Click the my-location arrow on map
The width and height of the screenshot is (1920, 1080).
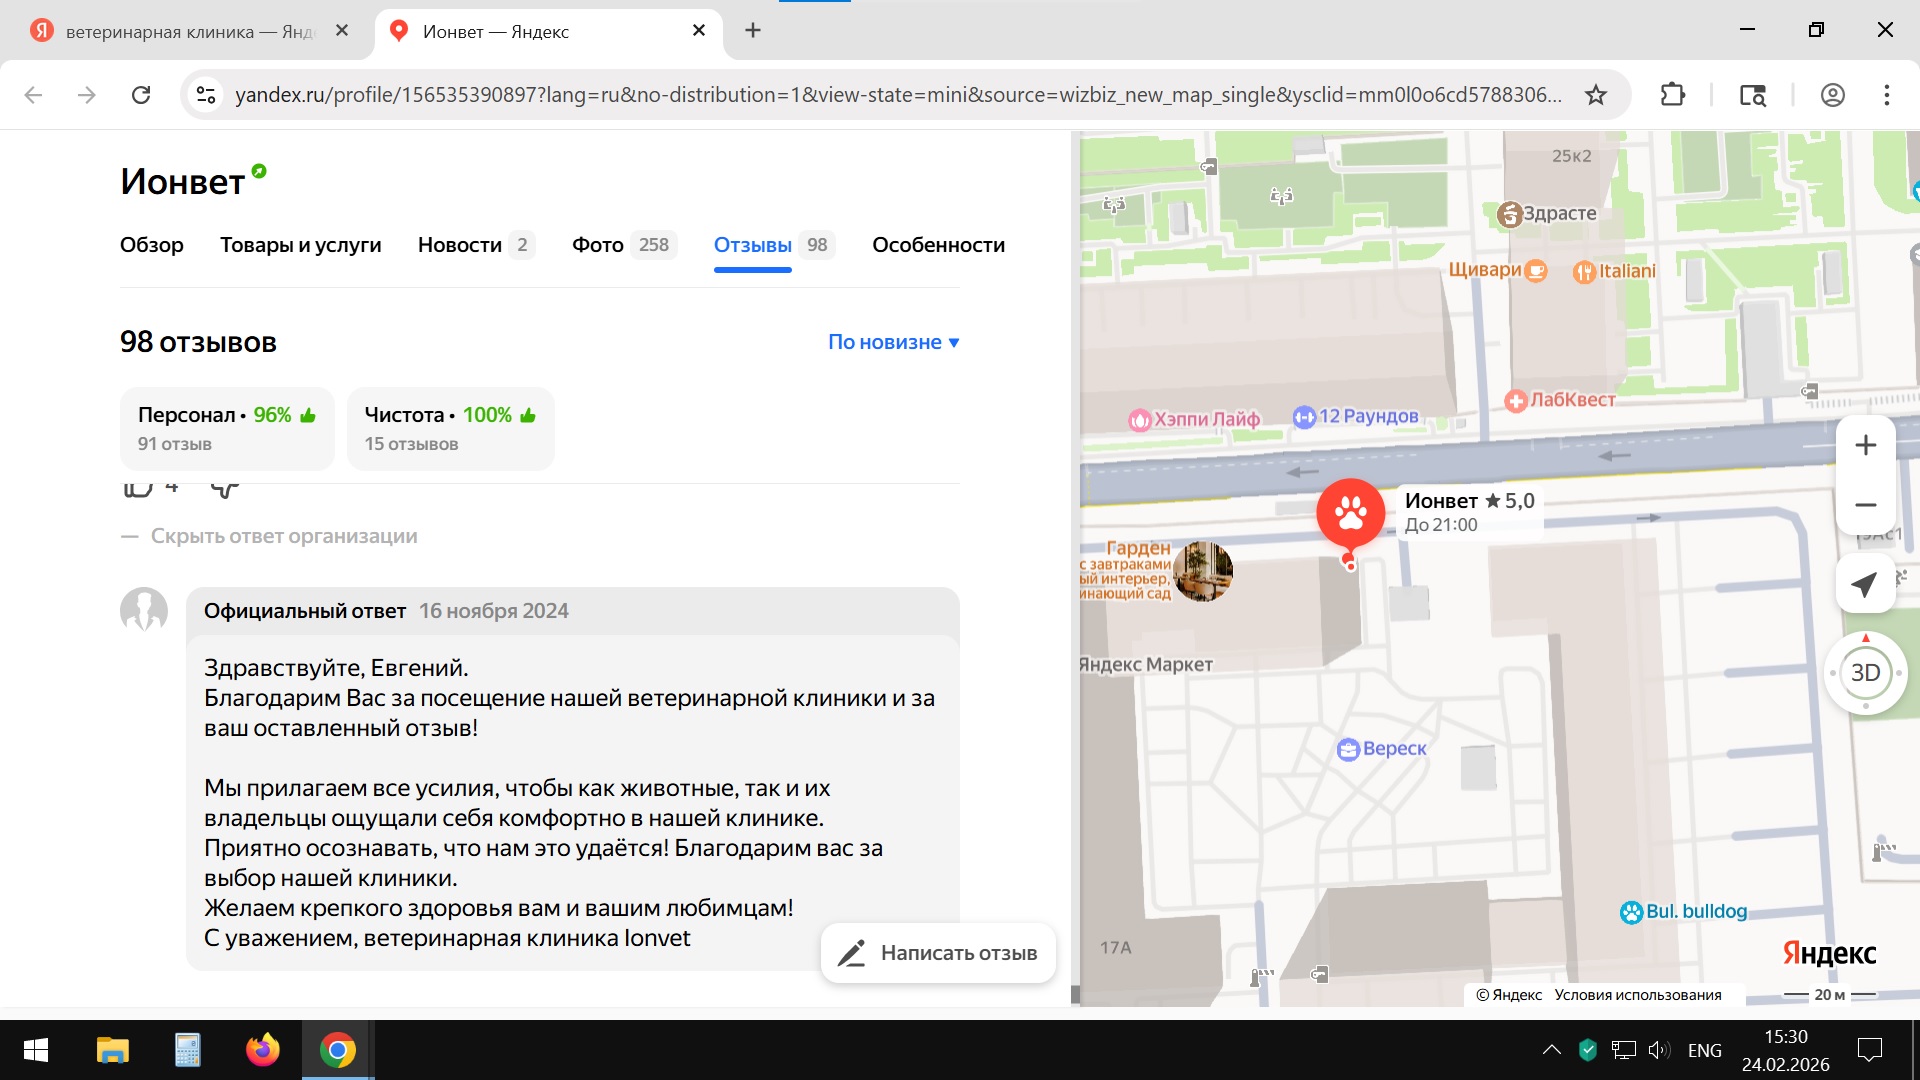tap(1864, 585)
